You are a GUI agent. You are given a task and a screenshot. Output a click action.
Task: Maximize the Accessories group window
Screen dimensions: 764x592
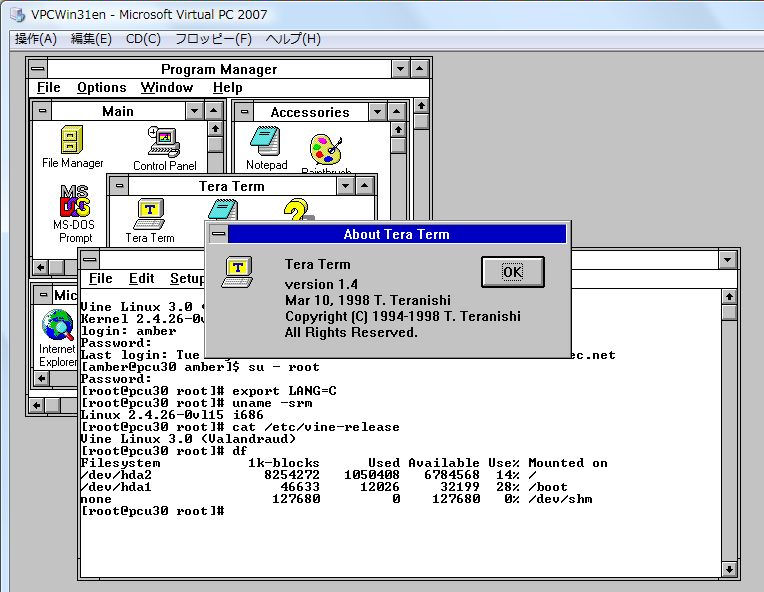[x=396, y=112]
